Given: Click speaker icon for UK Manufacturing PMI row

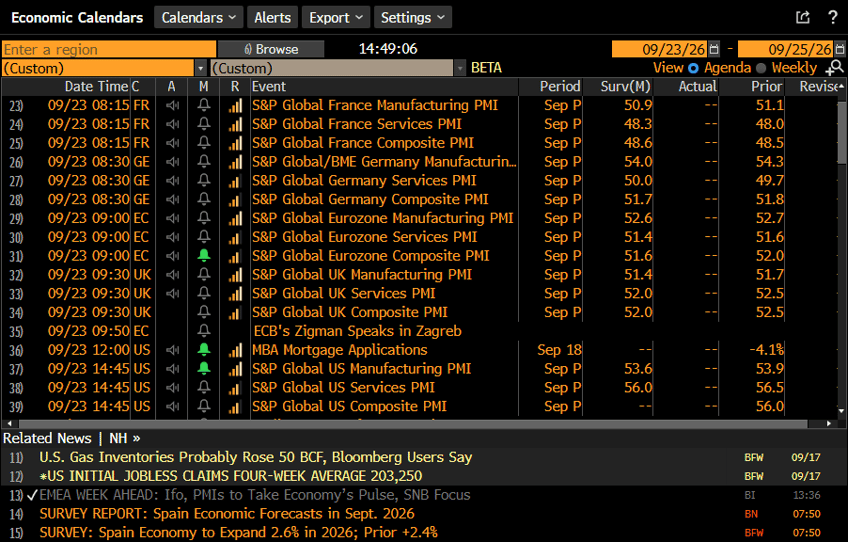Looking at the screenshot, I should (x=173, y=275).
